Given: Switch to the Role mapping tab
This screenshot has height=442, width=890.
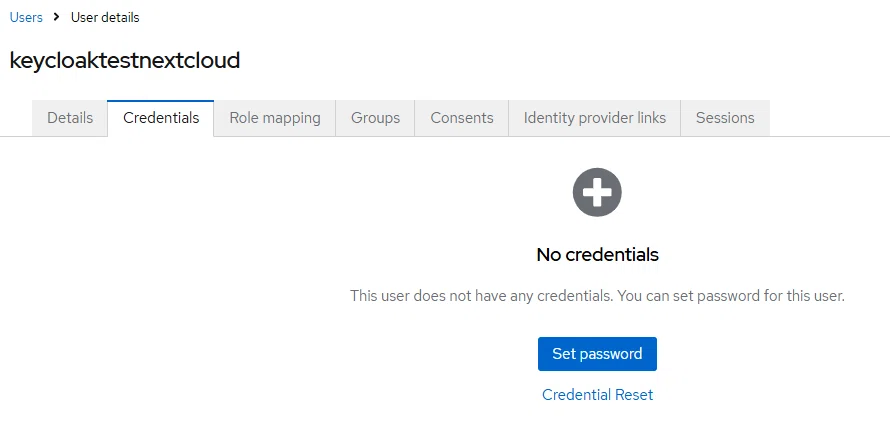Looking at the screenshot, I should tap(275, 118).
